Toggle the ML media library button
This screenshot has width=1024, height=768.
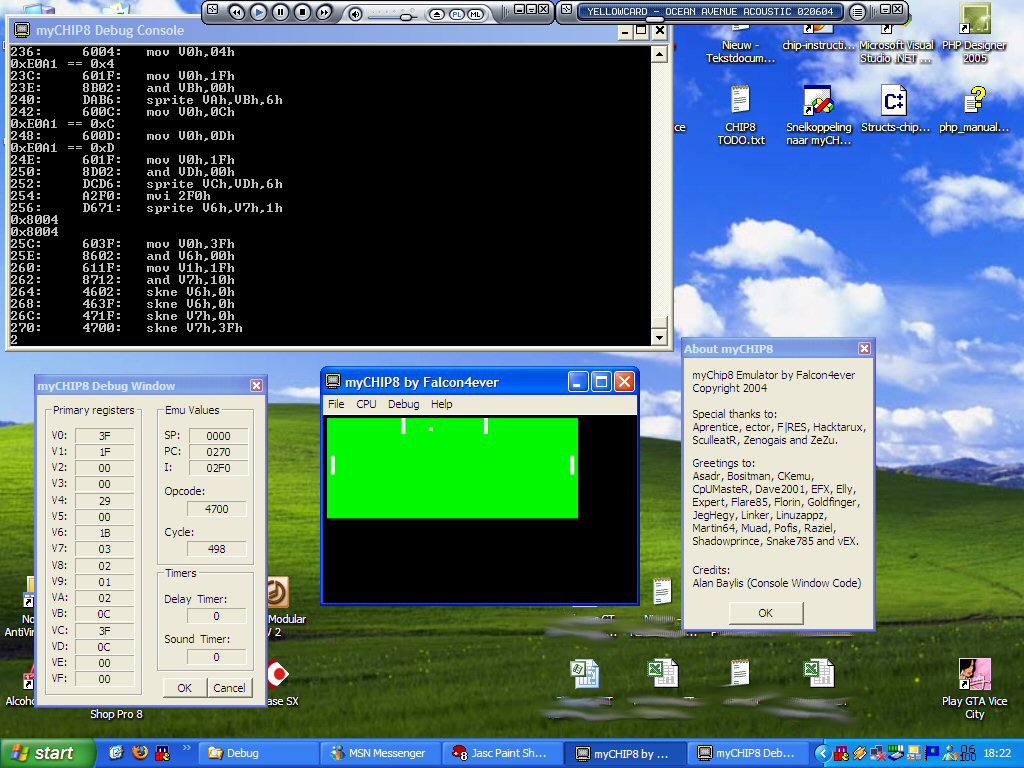click(x=475, y=13)
